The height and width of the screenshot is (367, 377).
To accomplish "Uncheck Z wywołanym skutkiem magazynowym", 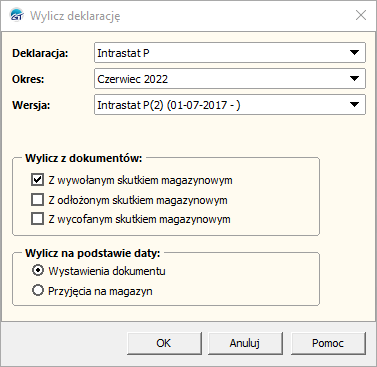I will coord(37,180).
